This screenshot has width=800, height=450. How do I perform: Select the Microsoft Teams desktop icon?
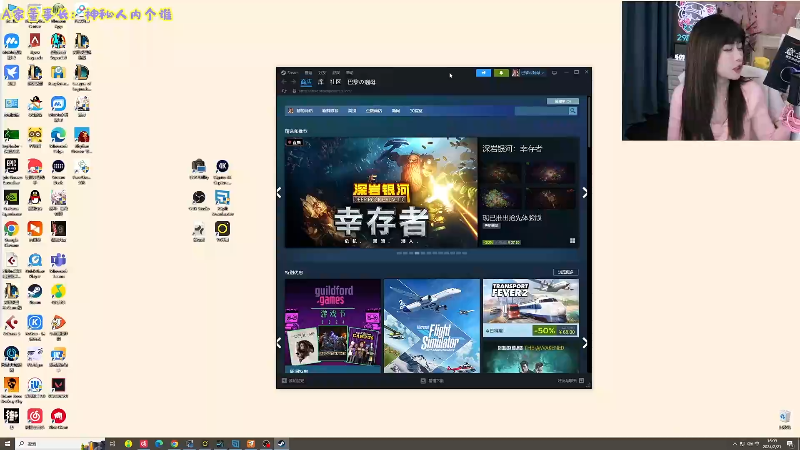(58, 264)
